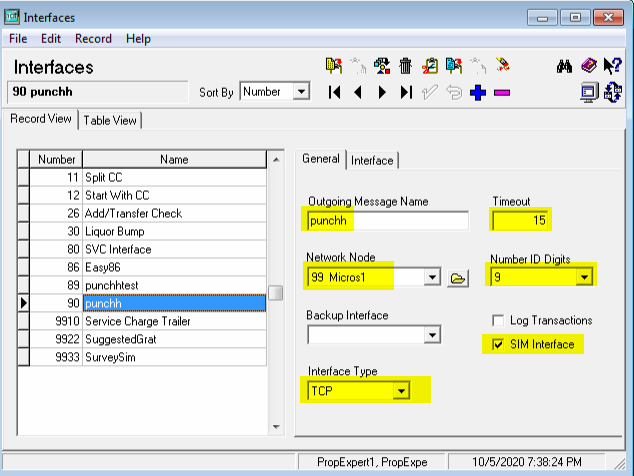Screen dimensions: 634x476
Task: Open the purple help book icon
Action: tap(589, 66)
